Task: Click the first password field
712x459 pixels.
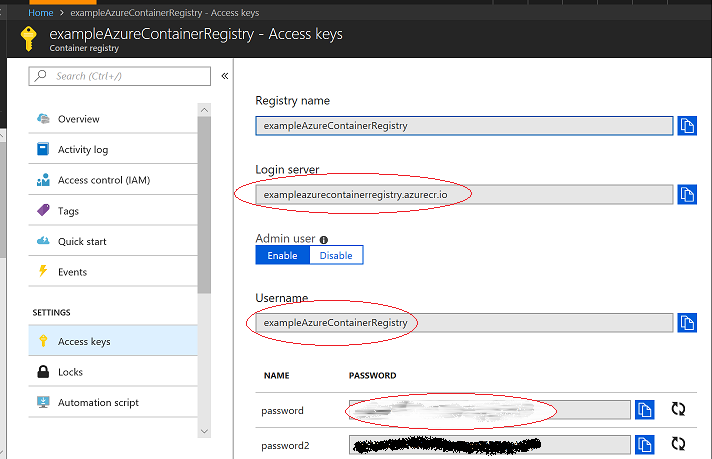Action: (x=490, y=410)
